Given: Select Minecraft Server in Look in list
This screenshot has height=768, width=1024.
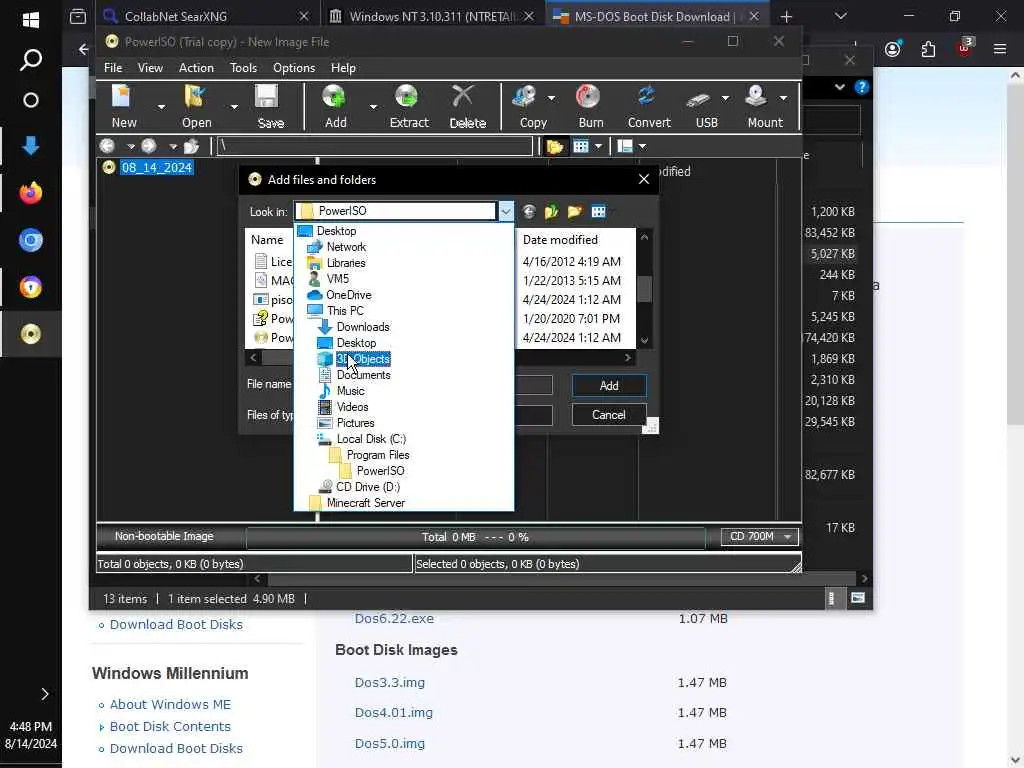Looking at the screenshot, I should (x=366, y=503).
